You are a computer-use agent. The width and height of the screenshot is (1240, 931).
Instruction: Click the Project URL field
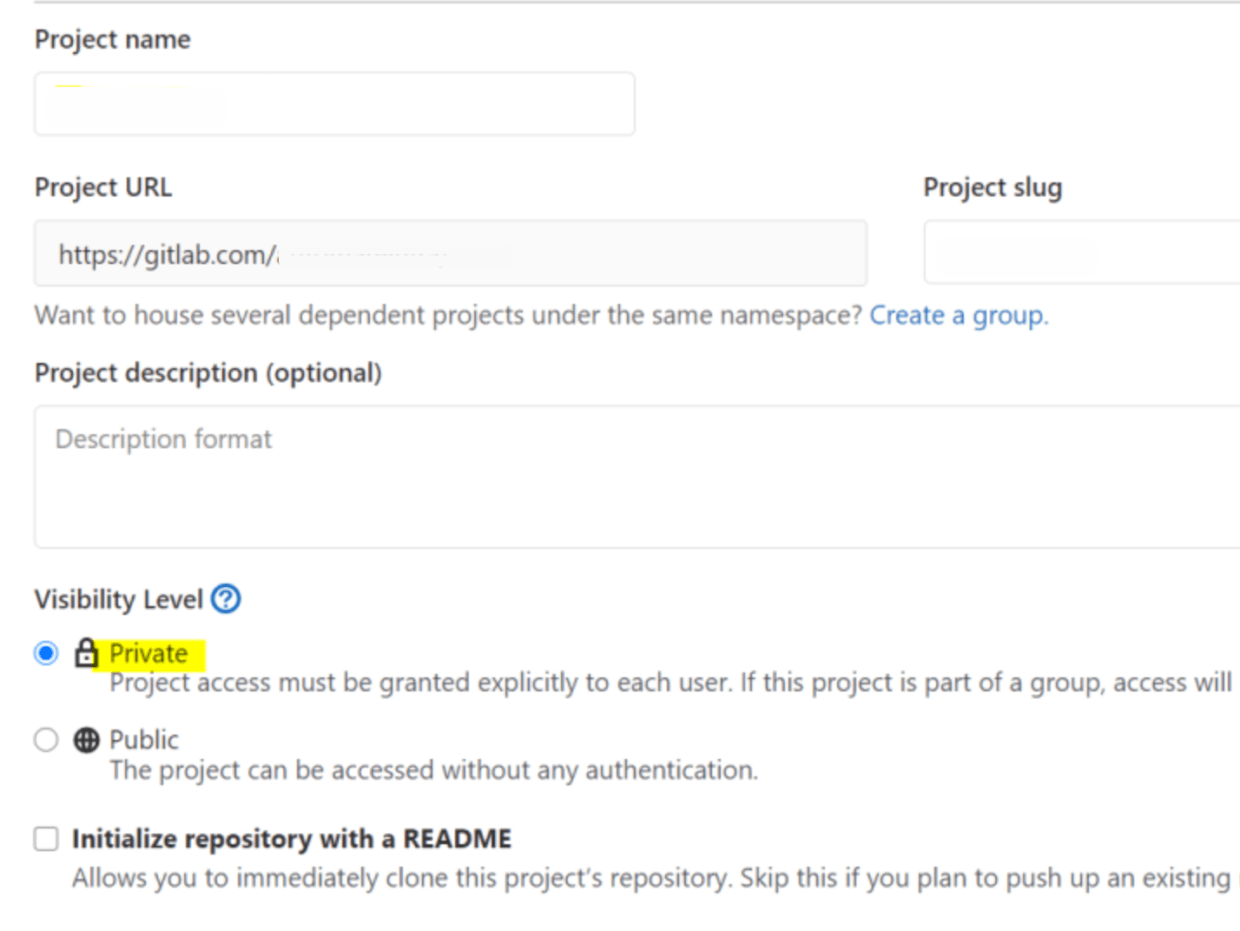(450, 254)
